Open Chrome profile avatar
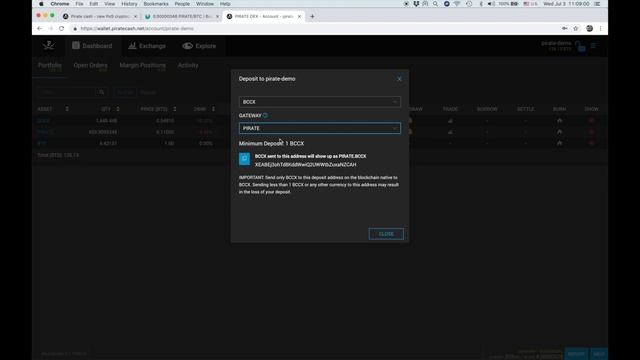The width and height of the screenshot is (640, 360). pyautogui.click(x=589, y=29)
